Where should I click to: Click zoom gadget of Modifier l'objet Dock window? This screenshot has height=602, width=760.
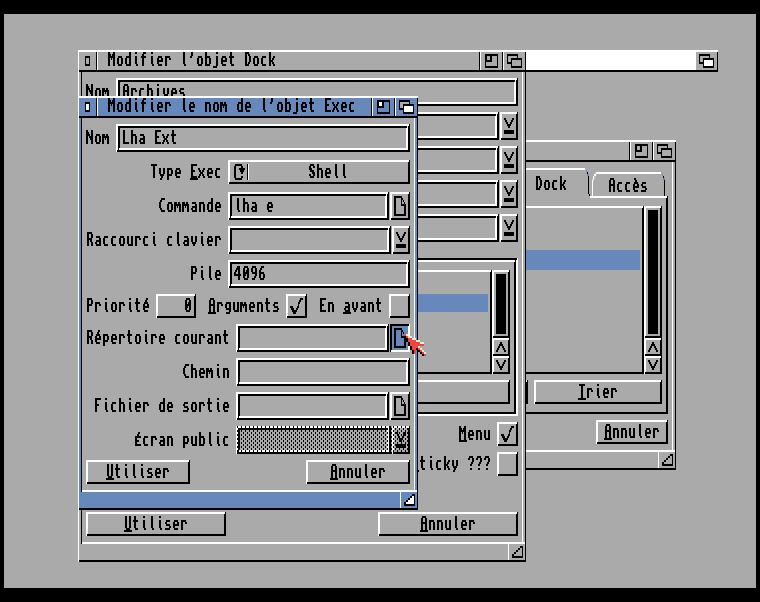(x=491, y=61)
